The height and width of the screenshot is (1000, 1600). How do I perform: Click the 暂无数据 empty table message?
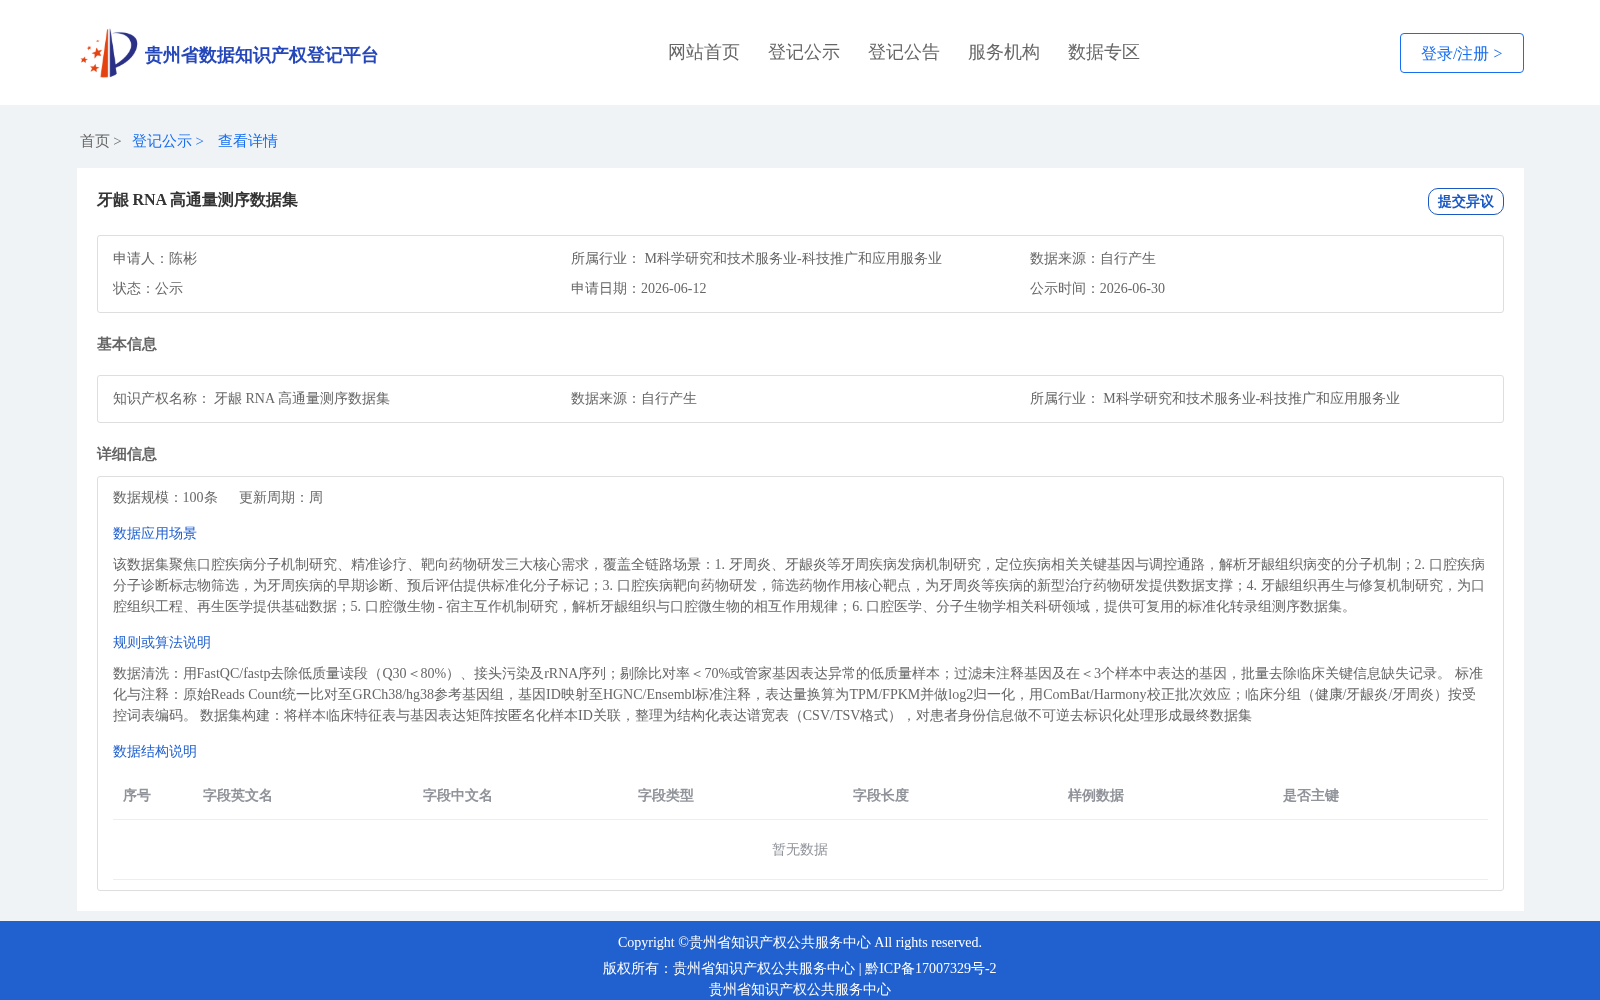pyautogui.click(x=800, y=849)
